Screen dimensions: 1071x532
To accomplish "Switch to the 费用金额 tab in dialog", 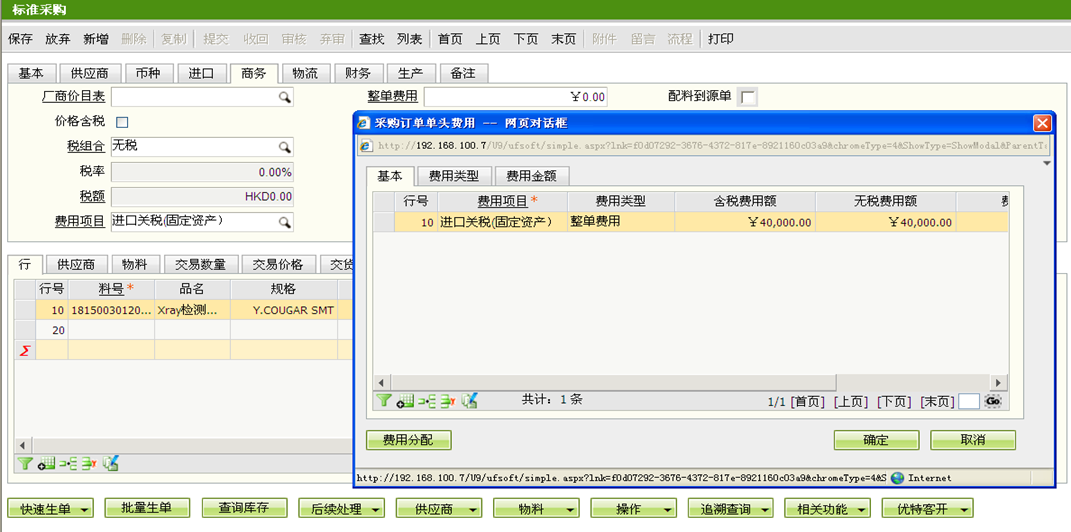I will 531,176.
